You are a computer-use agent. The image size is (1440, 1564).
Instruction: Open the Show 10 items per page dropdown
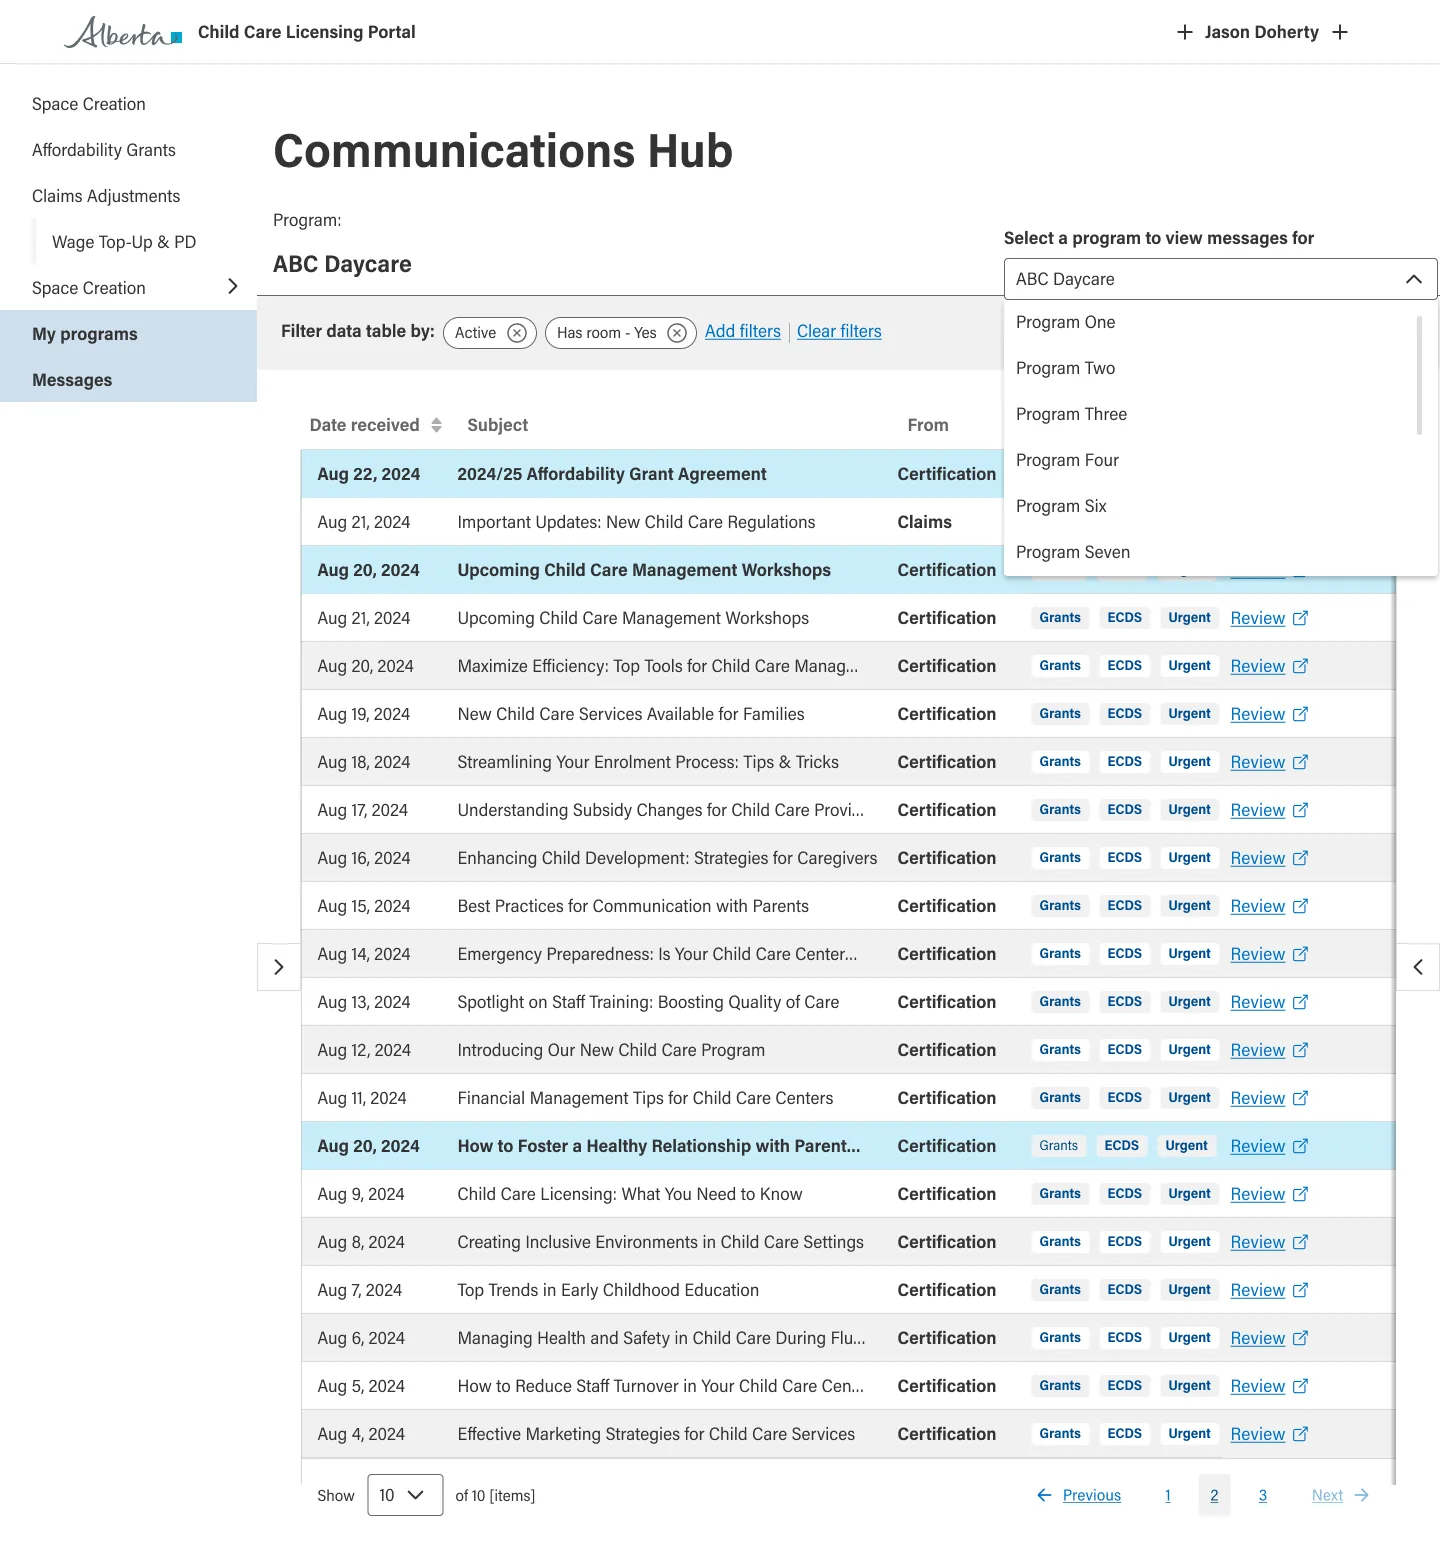click(x=405, y=1495)
